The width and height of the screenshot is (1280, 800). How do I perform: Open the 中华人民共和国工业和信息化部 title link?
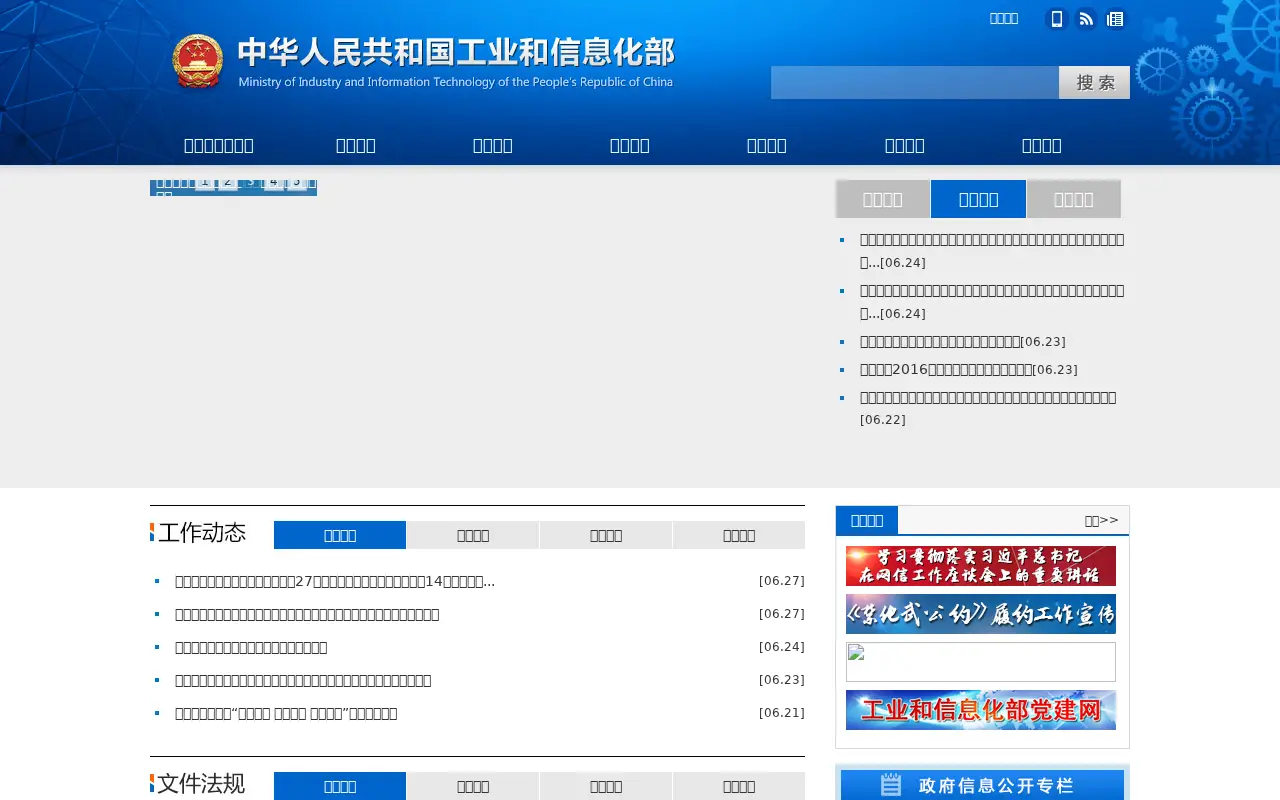tap(456, 53)
